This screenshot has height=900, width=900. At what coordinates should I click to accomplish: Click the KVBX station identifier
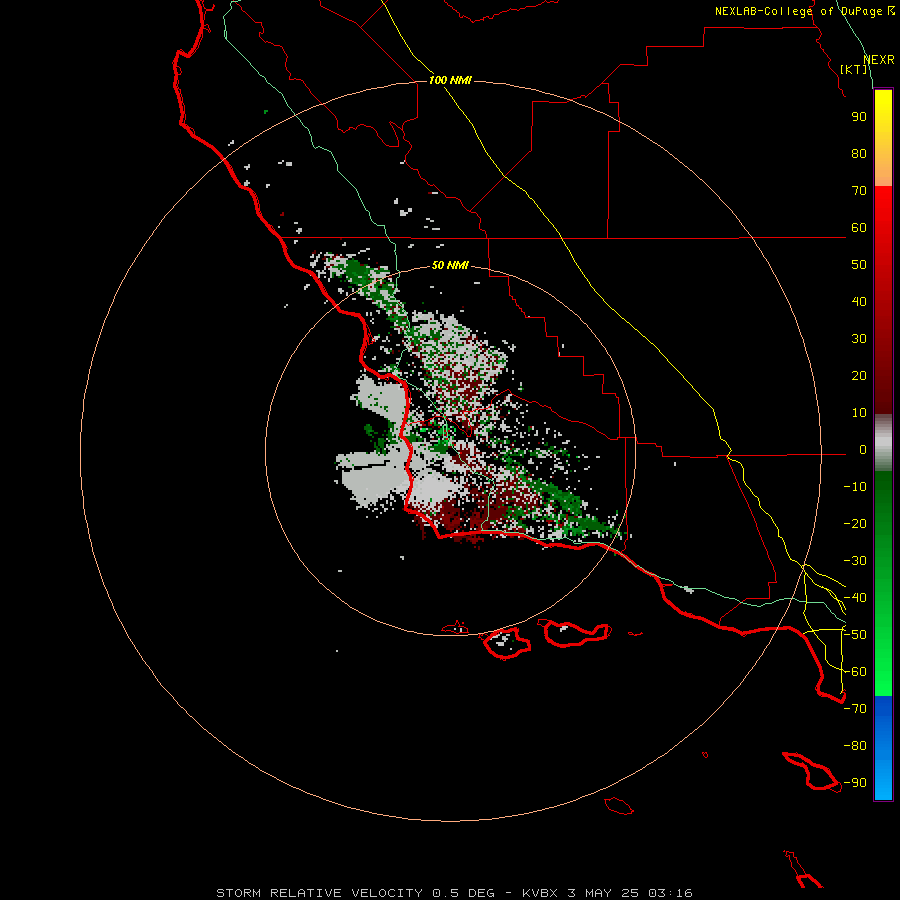(x=540, y=893)
